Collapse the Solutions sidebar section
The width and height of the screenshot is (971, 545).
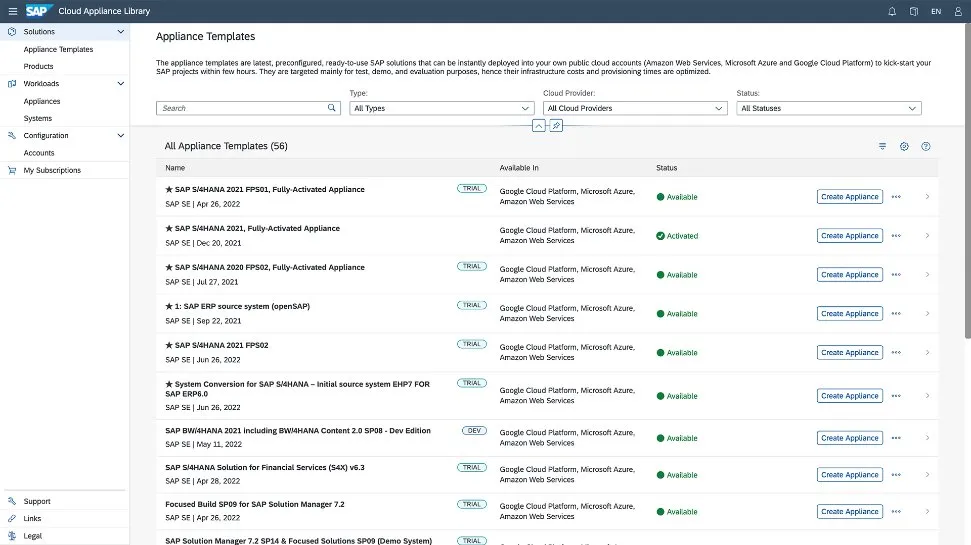(x=121, y=32)
